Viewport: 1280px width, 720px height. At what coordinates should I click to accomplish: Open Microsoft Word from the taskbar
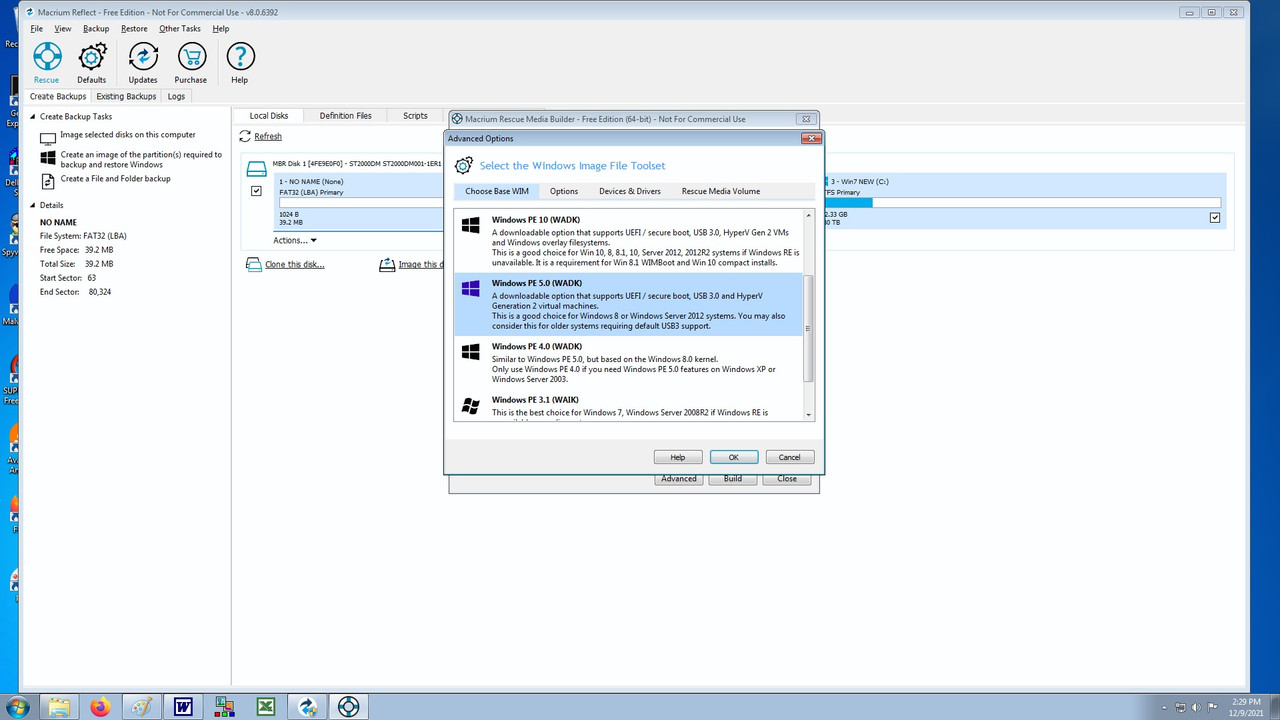coord(183,707)
